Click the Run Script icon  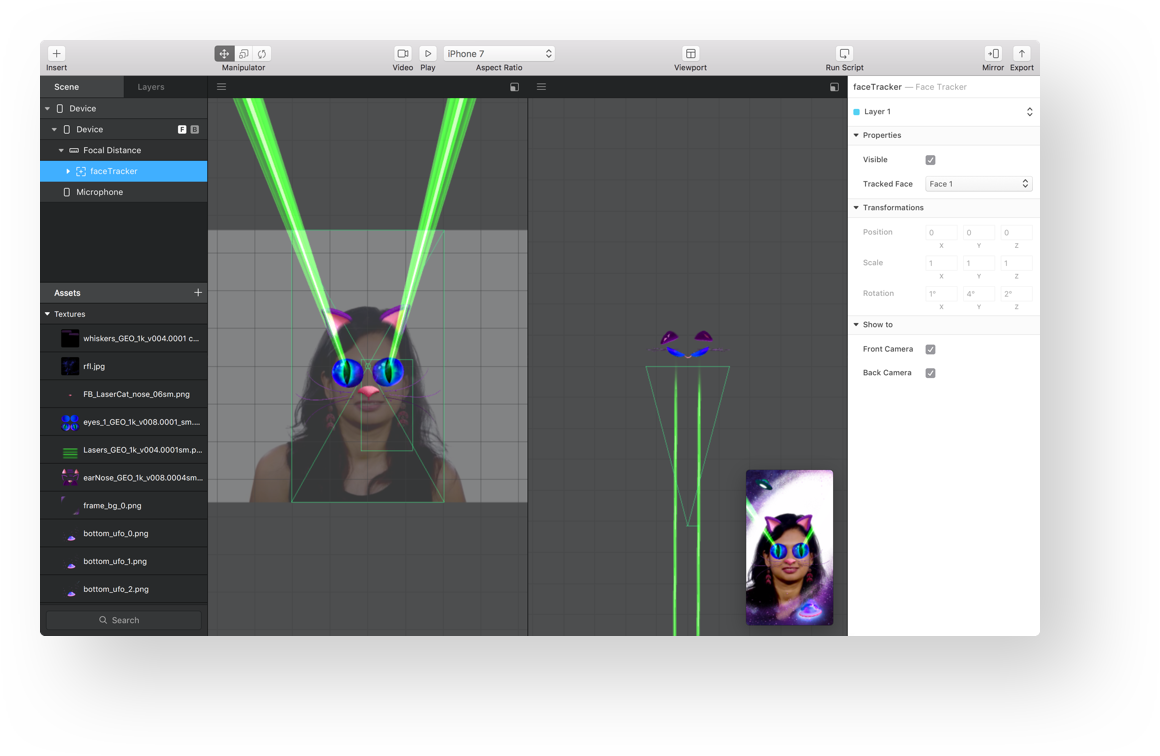coord(844,54)
